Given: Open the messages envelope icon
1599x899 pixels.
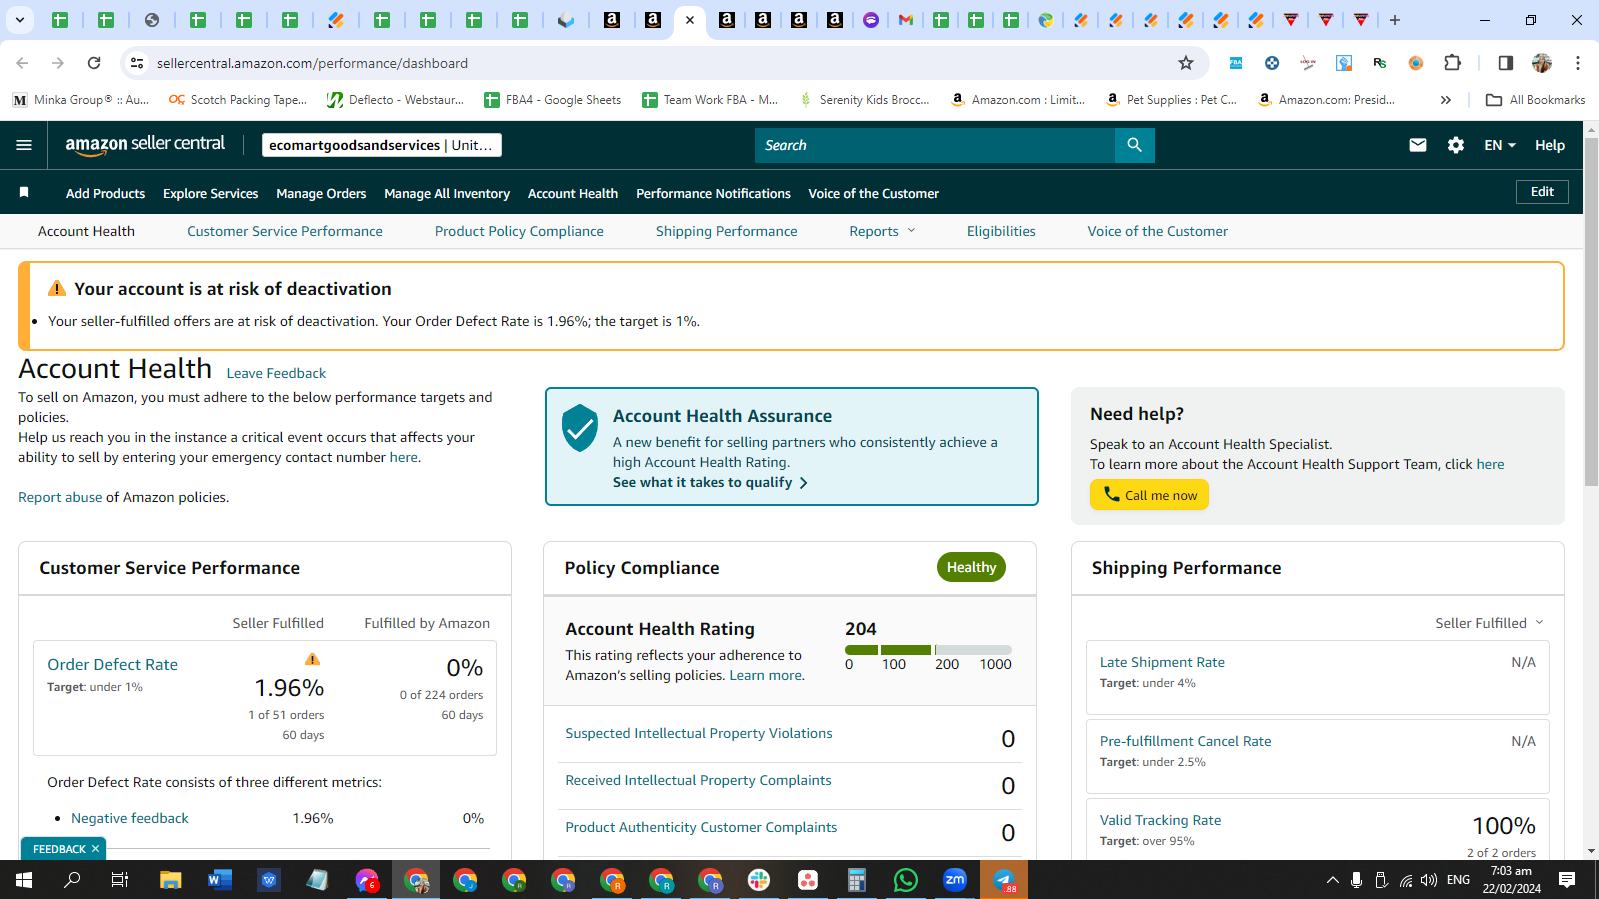Looking at the screenshot, I should click(x=1418, y=145).
